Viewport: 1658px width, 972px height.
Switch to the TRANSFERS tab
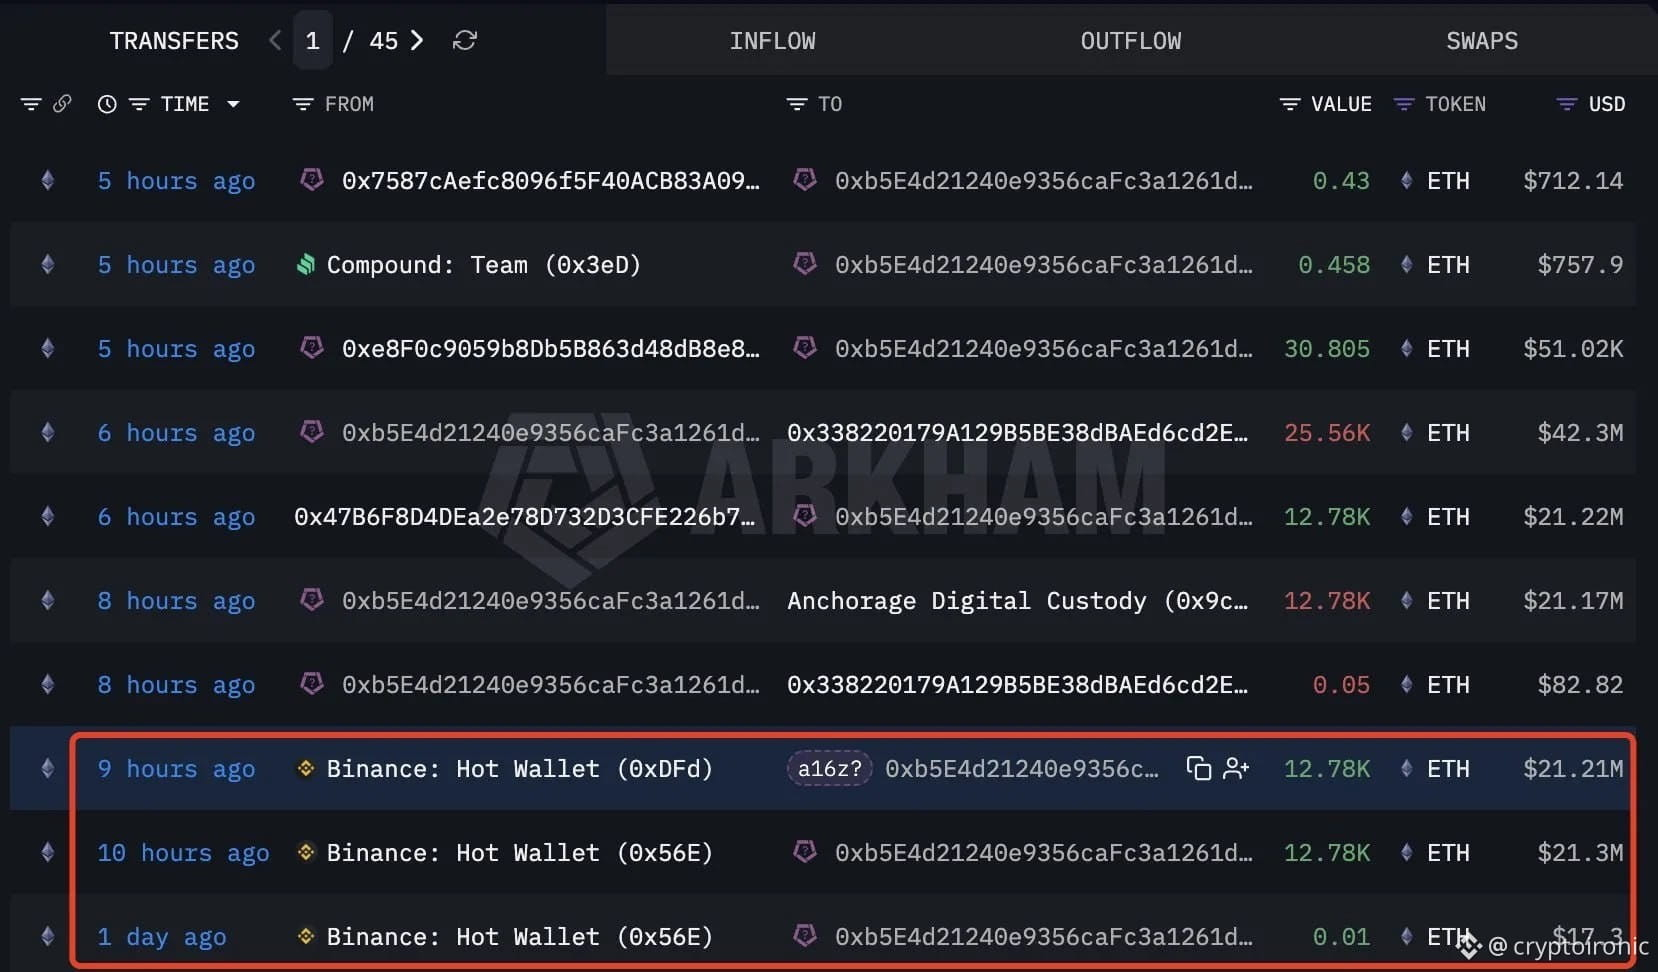174,41
